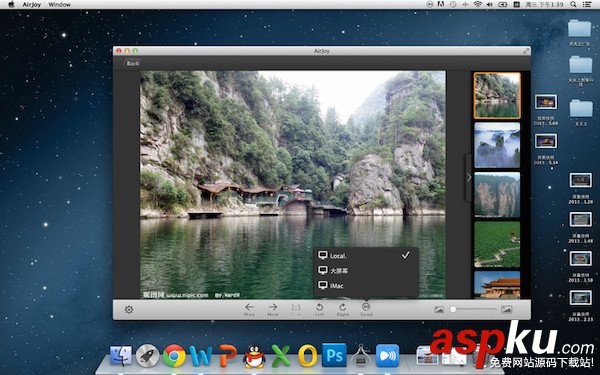Click the volume icon in menu bar
The image size is (600, 375).
coord(489,4)
